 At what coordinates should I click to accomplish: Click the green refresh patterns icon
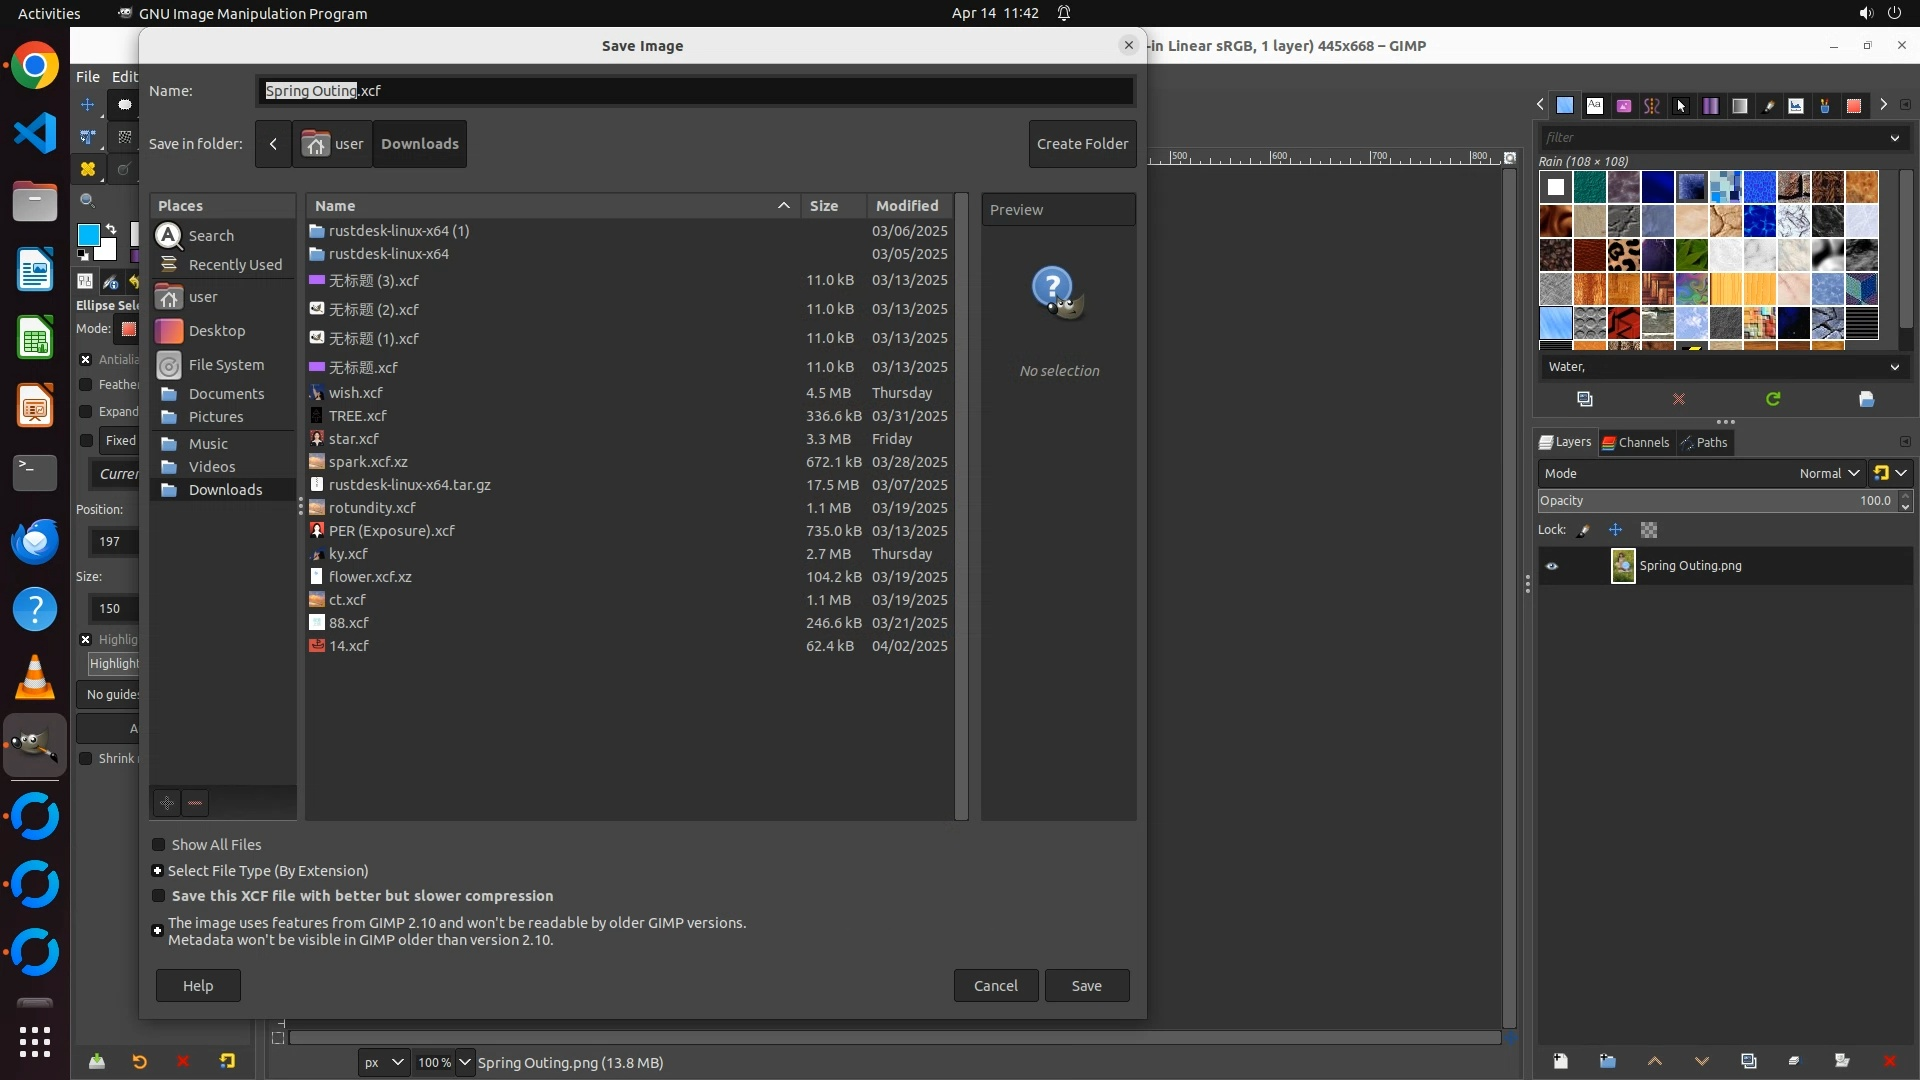1772,399
